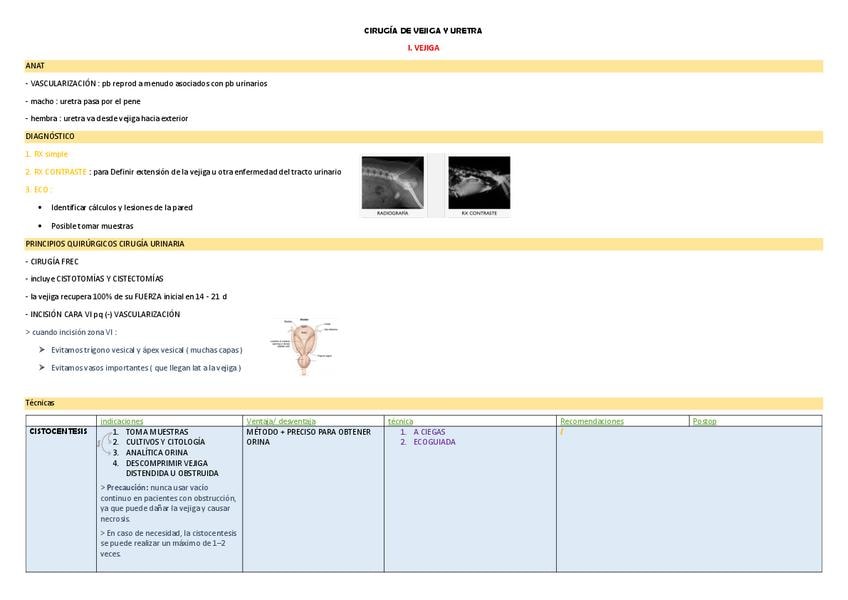Screen dimensions: 848x600
Task: Click the curved bracket arrow beside list
Action: (104, 443)
